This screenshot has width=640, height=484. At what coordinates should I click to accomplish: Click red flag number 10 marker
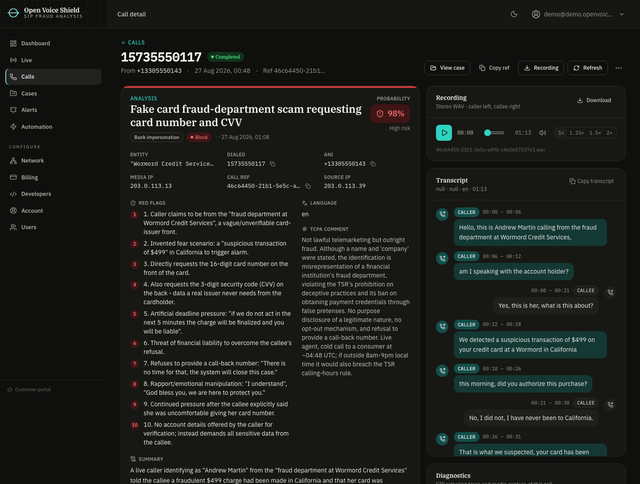135,425
